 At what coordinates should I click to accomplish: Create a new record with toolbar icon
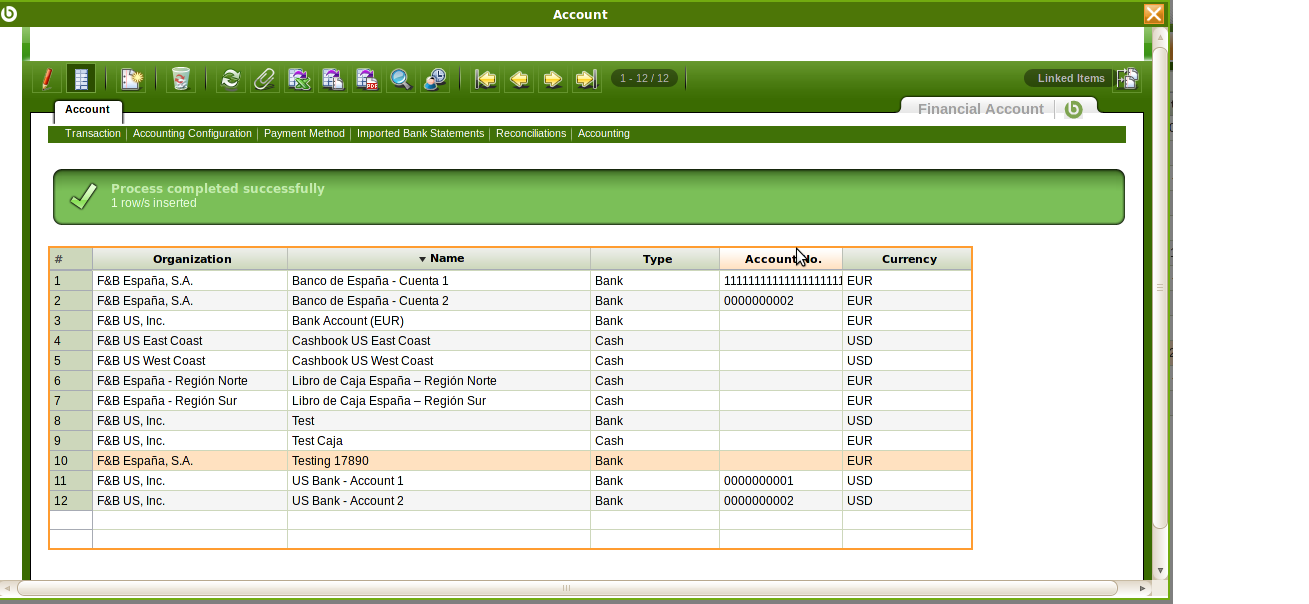coord(132,79)
